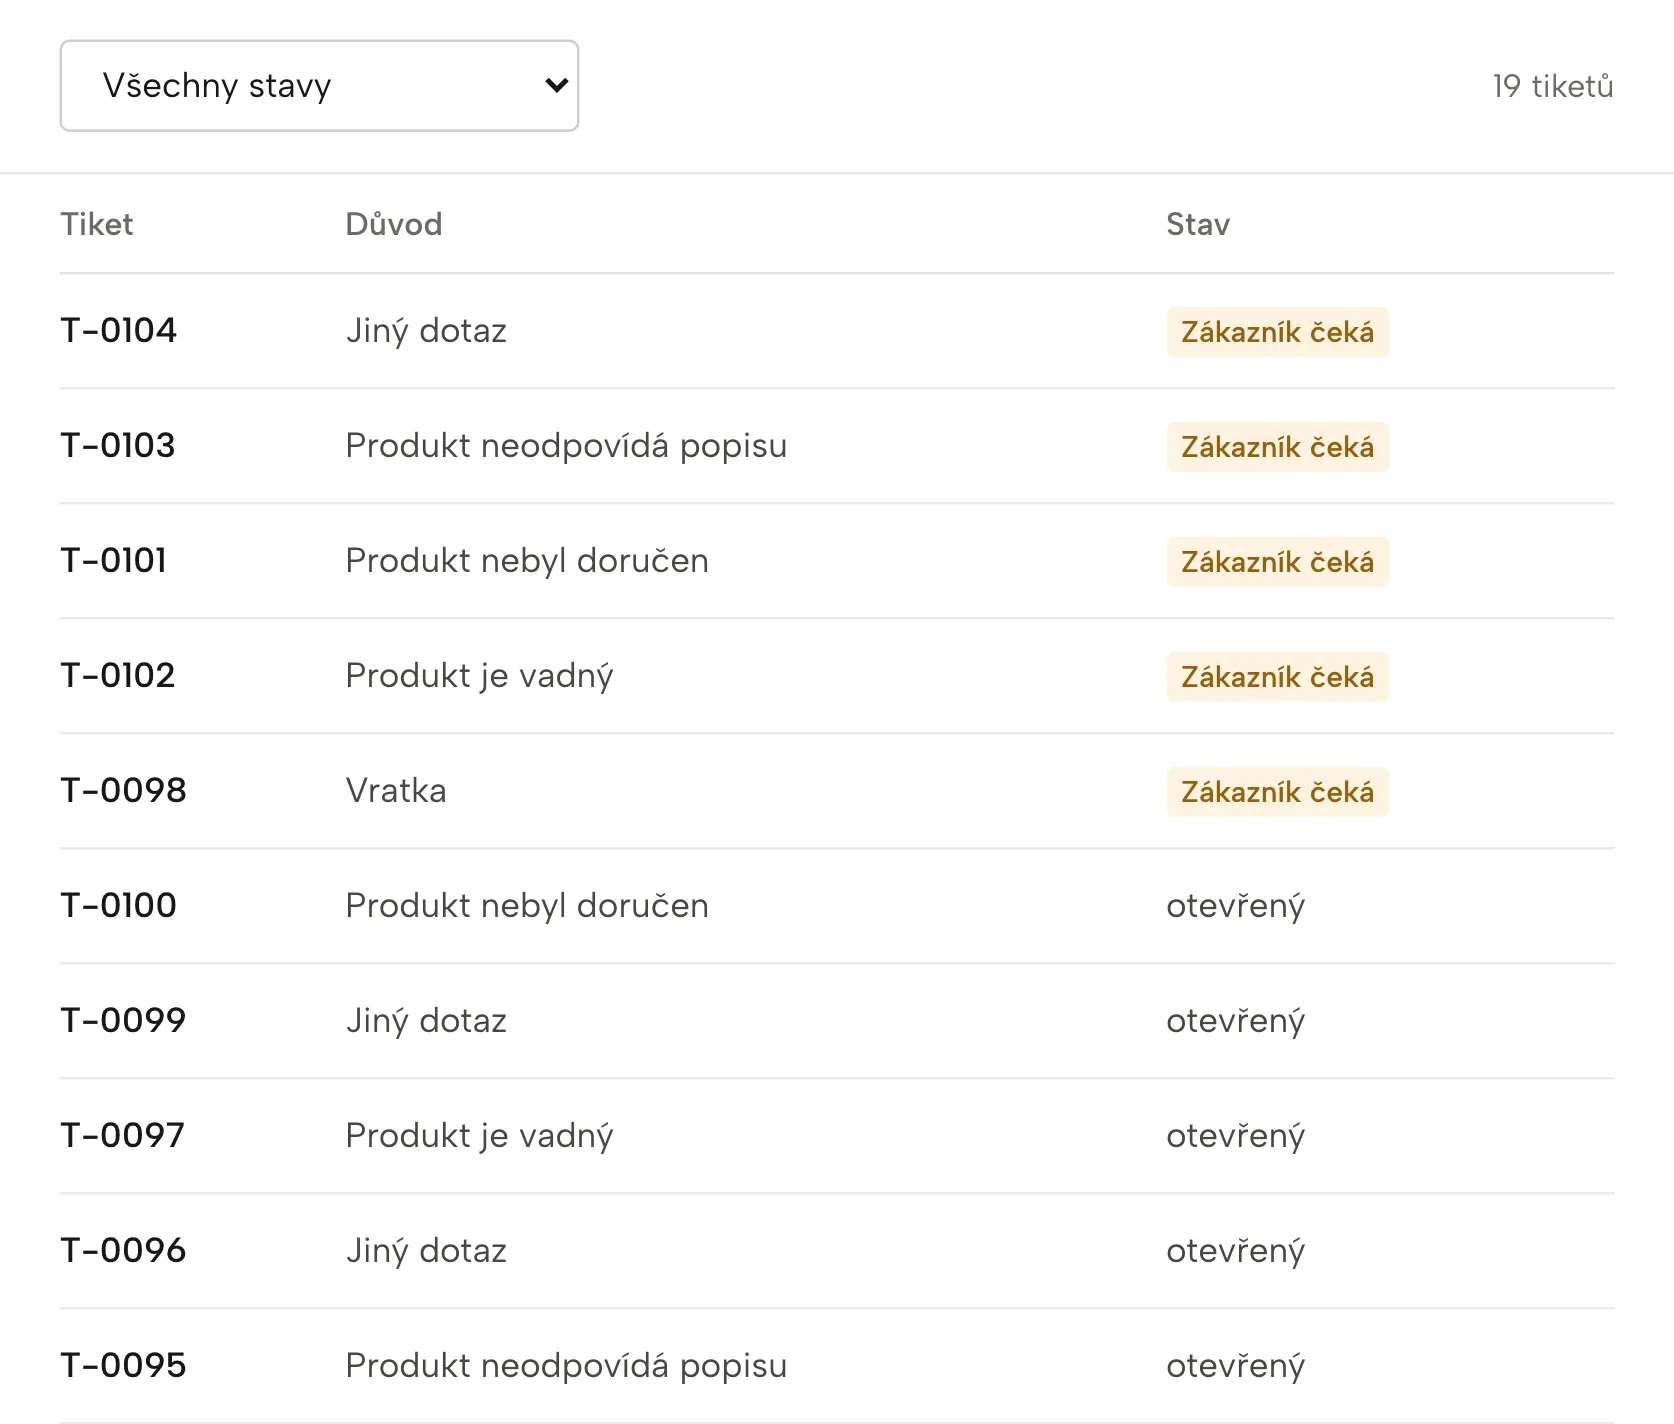1674x1424 pixels.
Task: Click Produkt neodpovídá popisu in T-0103 row
Action: point(566,446)
